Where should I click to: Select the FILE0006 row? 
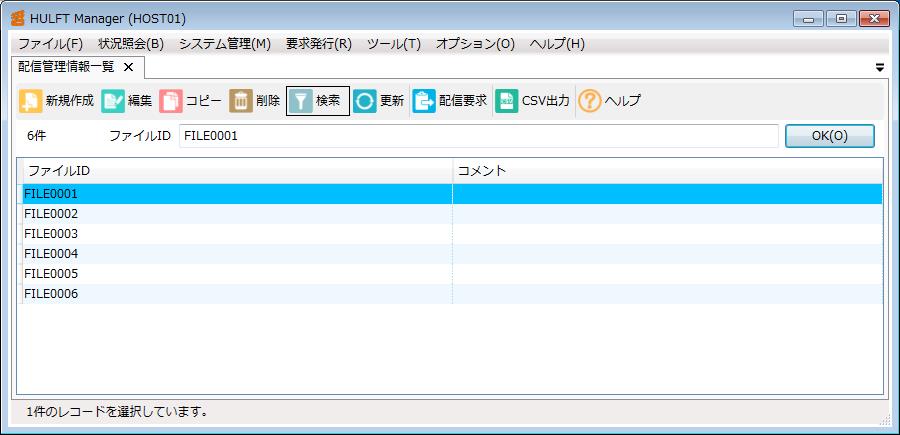pyautogui.click(x=452, y=294)
